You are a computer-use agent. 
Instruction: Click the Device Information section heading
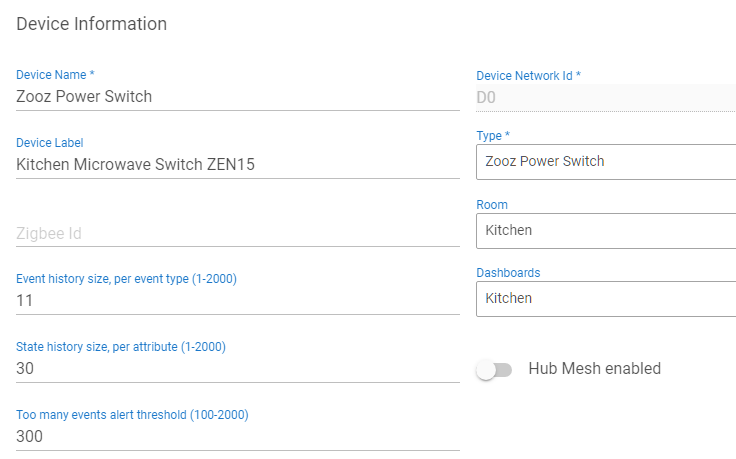tap(92, 23)
